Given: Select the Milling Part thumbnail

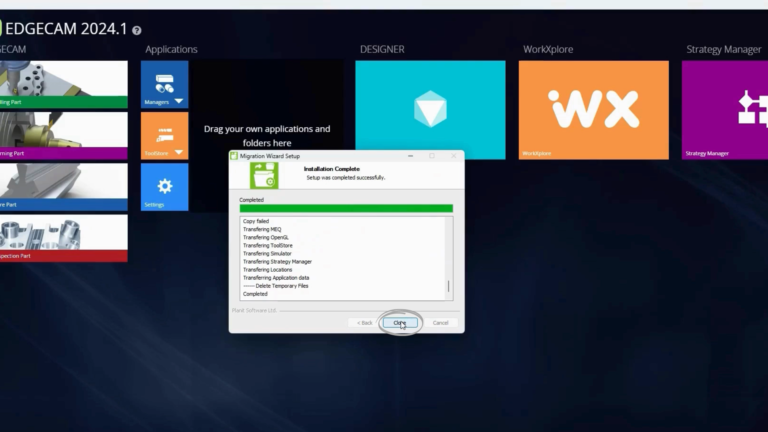Looking at the screenshot, I should 63,84.
